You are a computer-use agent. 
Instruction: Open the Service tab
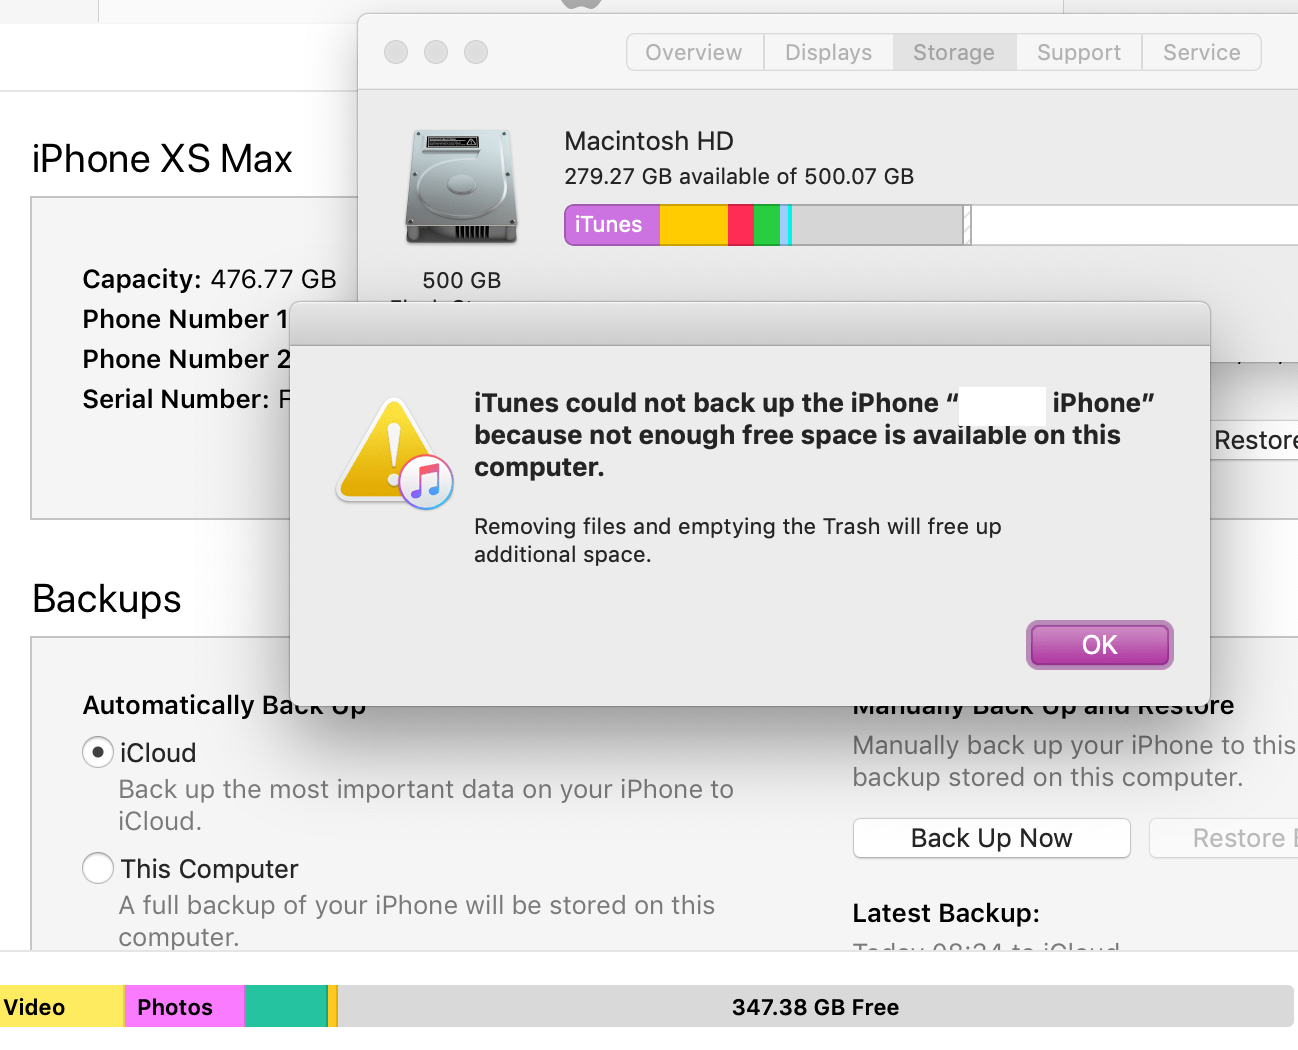pyautogui.click(x=1200, y=52)
